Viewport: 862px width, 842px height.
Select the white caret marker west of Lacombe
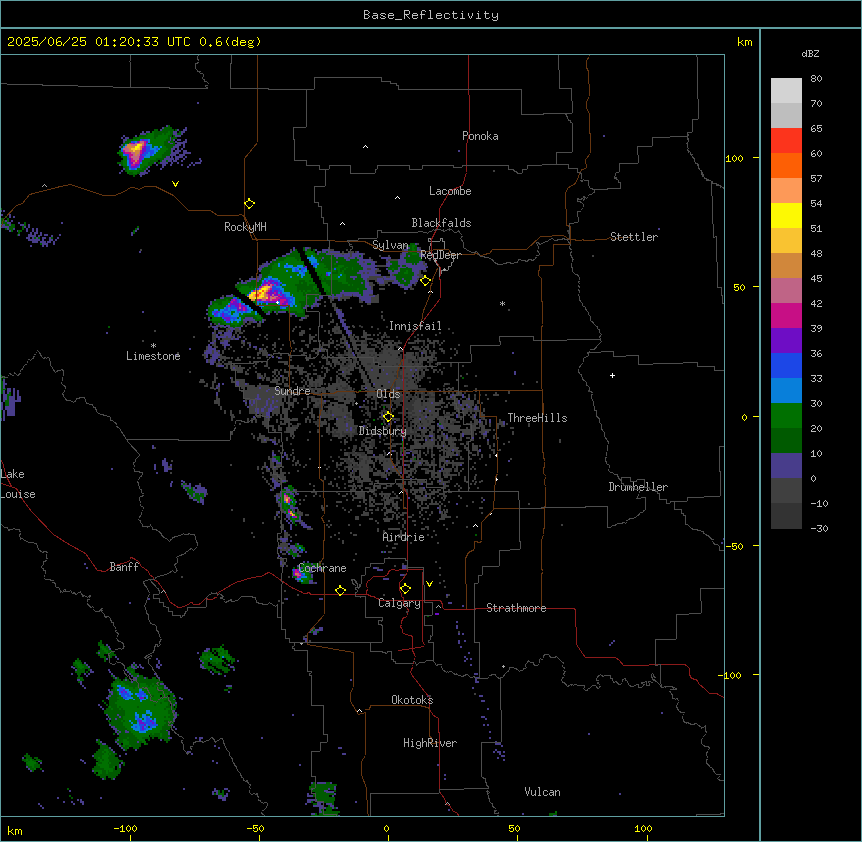tap(397, 198)
